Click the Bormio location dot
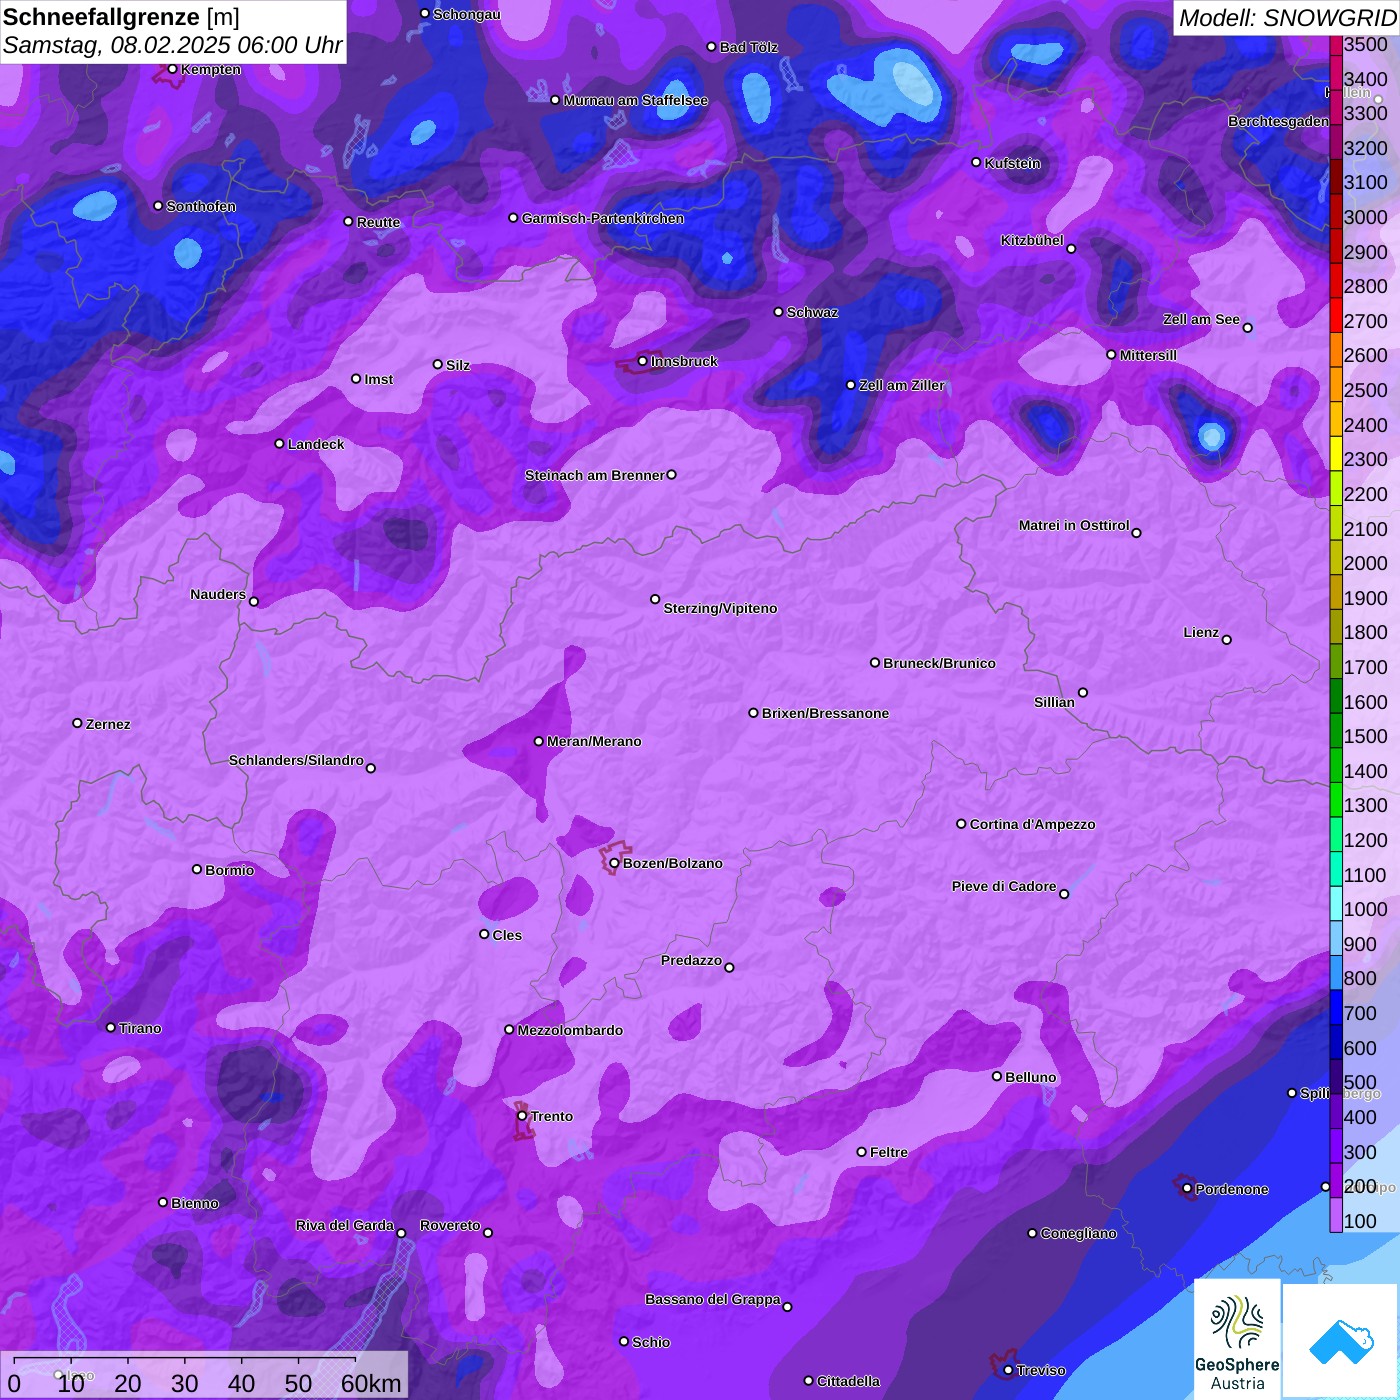Screen dimensions: 1400x1400 tap(197, 869)
